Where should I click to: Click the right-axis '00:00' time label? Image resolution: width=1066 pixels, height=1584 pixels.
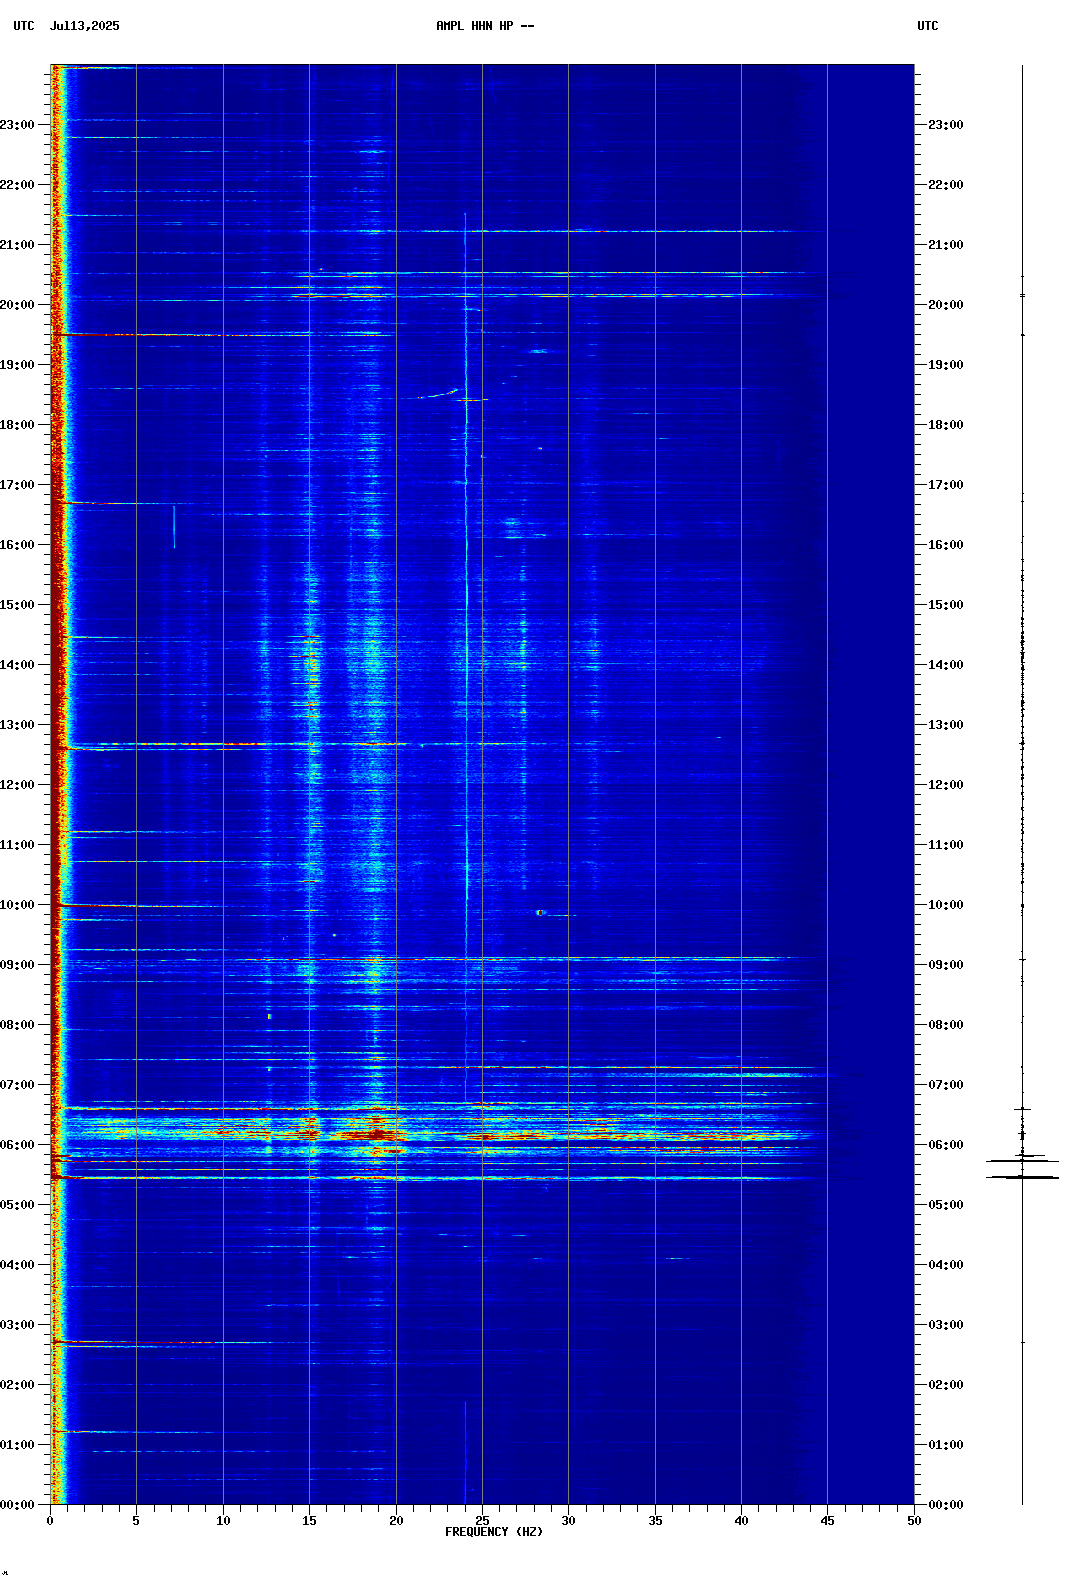coord(946,1505)
